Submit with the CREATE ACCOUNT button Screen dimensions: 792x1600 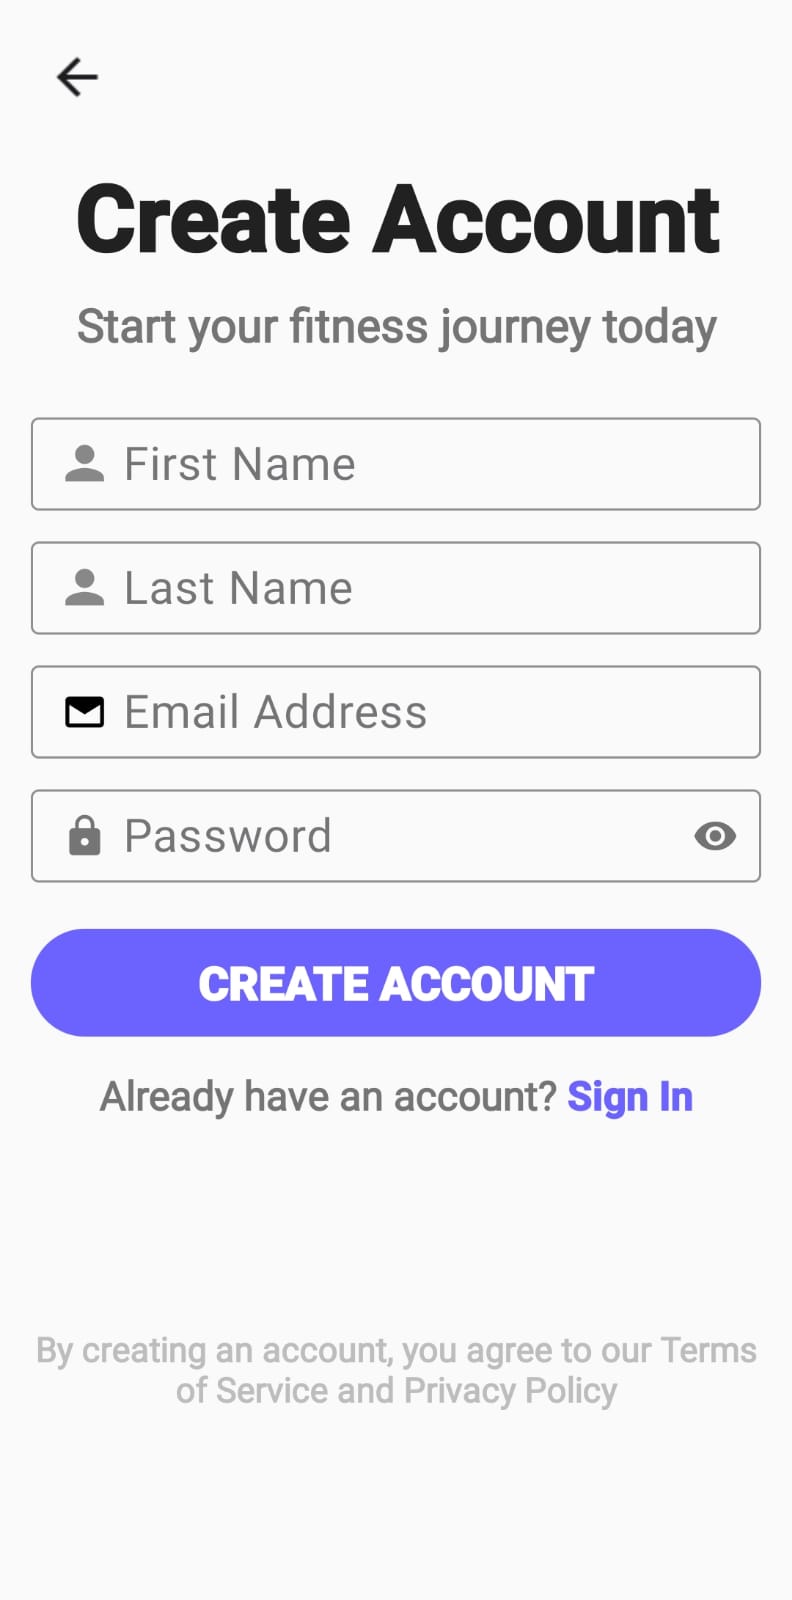pyautogui.click(x=396, y=983)
